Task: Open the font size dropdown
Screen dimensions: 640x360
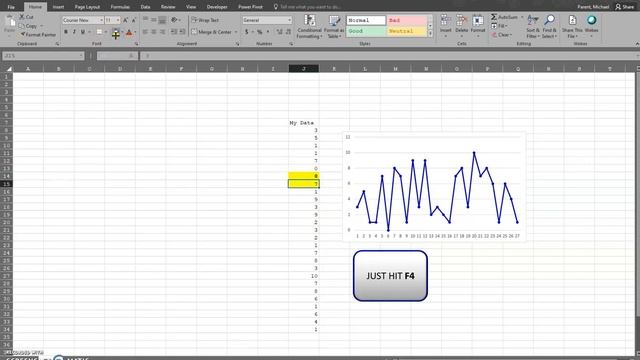Action: pos(118,20)
